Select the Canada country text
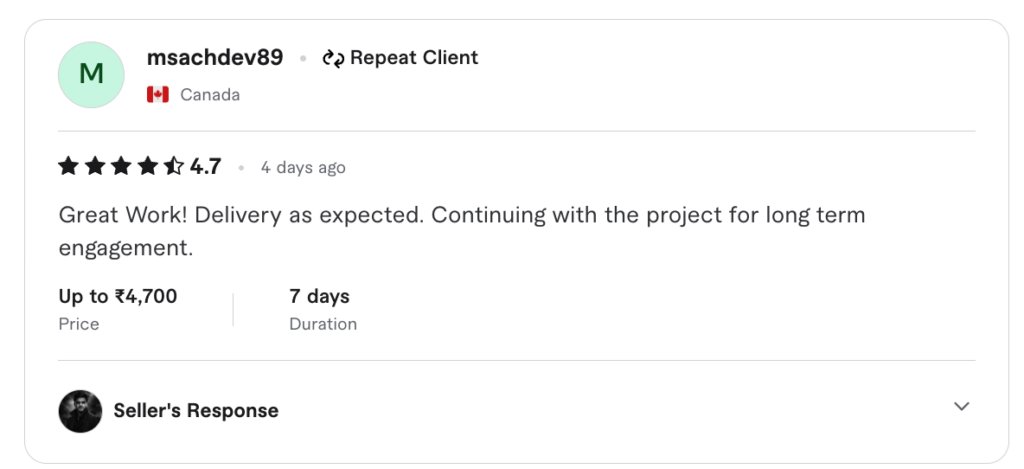This screenshot has height=469, width=1024. 210,95
